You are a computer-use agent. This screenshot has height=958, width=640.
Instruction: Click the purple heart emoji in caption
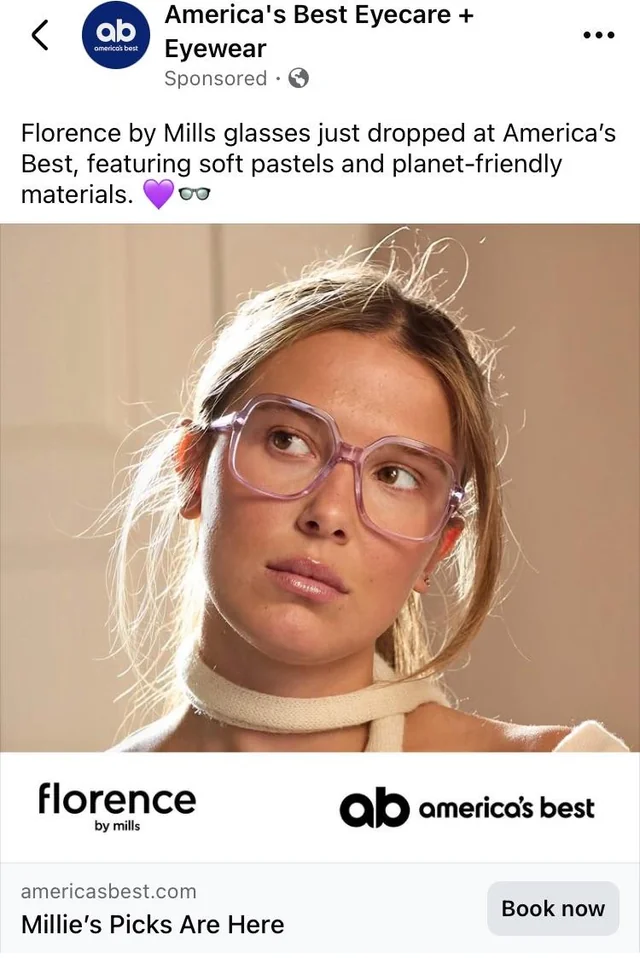coord(159,194)
